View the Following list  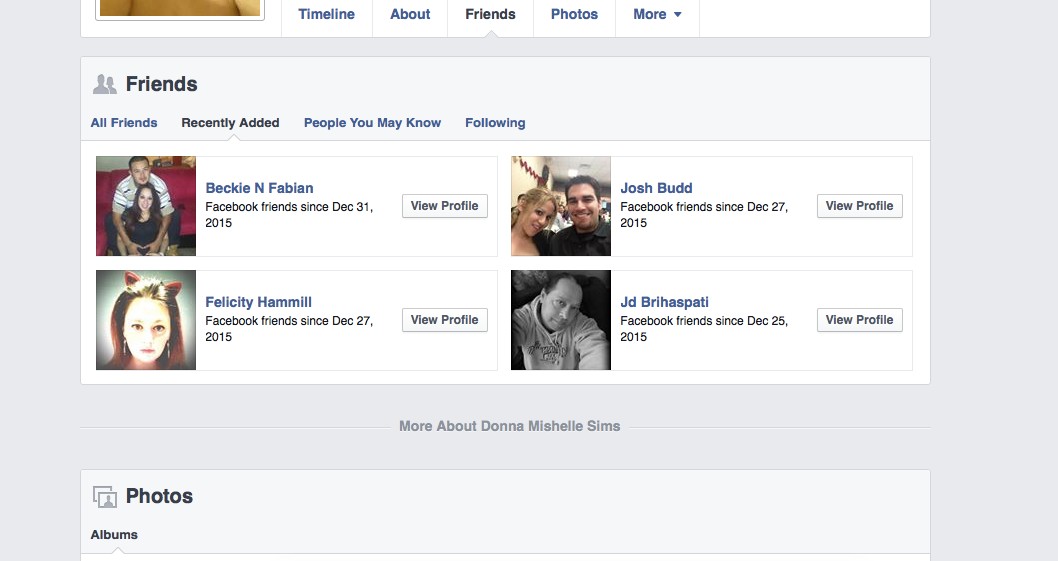click(495, 123)
